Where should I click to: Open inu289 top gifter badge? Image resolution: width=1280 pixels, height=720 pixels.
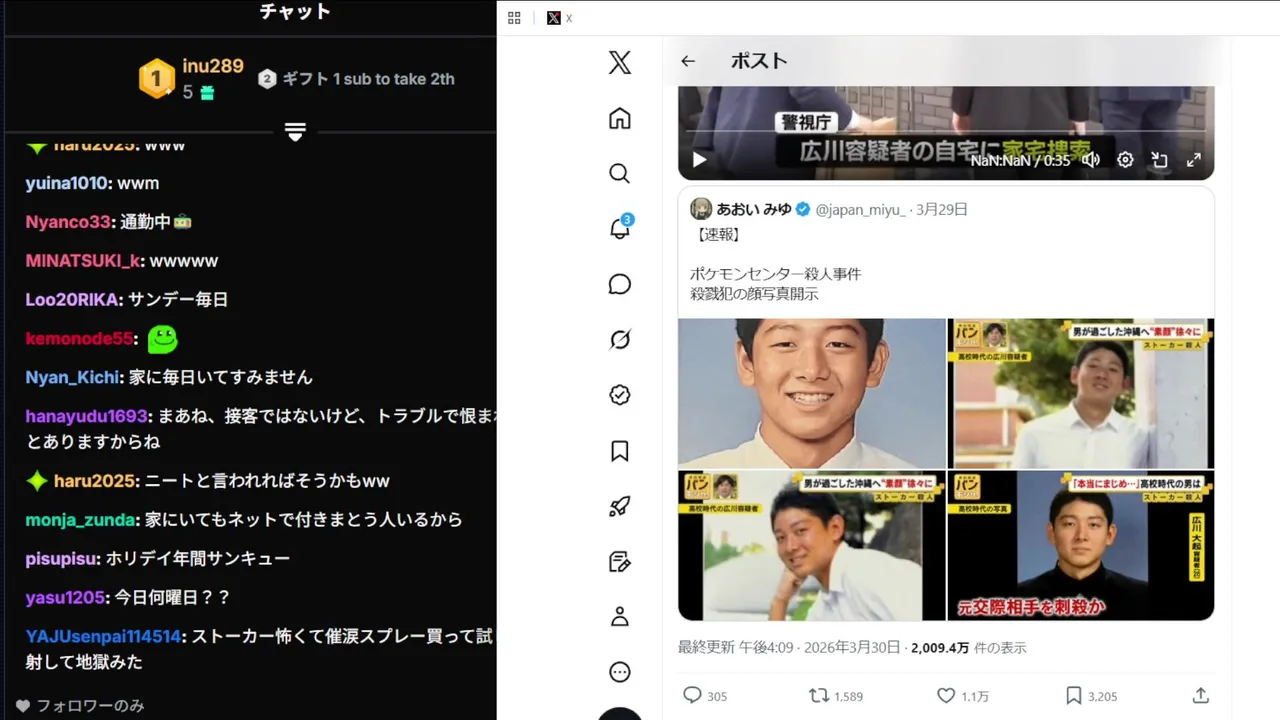coord(156,78)
